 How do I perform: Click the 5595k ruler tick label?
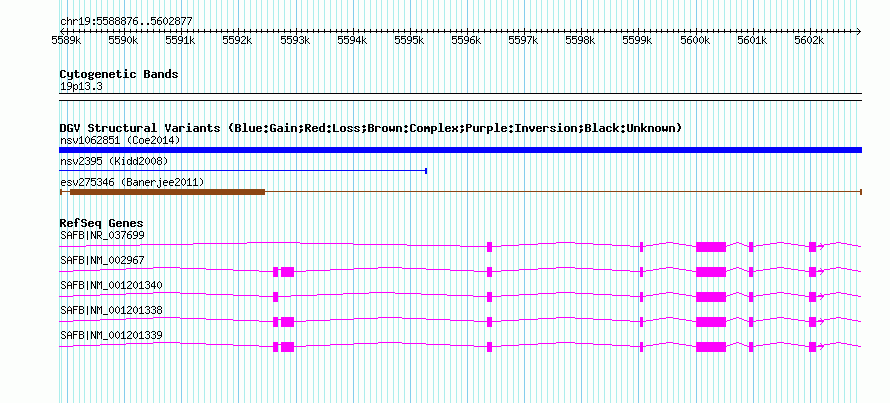pyautogui.click(x=410, y=40)
